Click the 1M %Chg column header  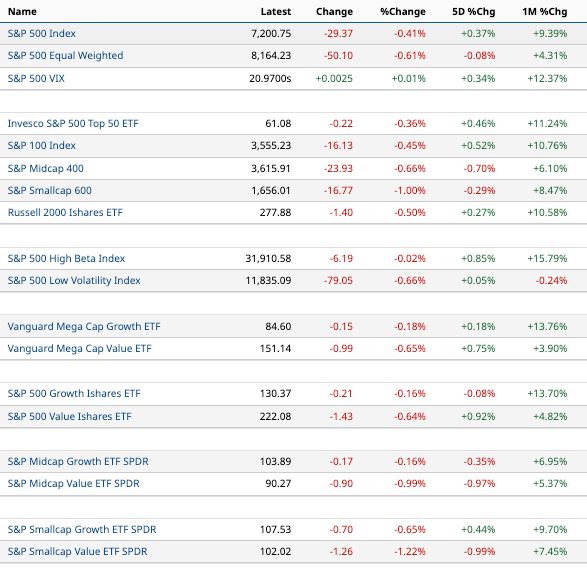click(545, 12)
